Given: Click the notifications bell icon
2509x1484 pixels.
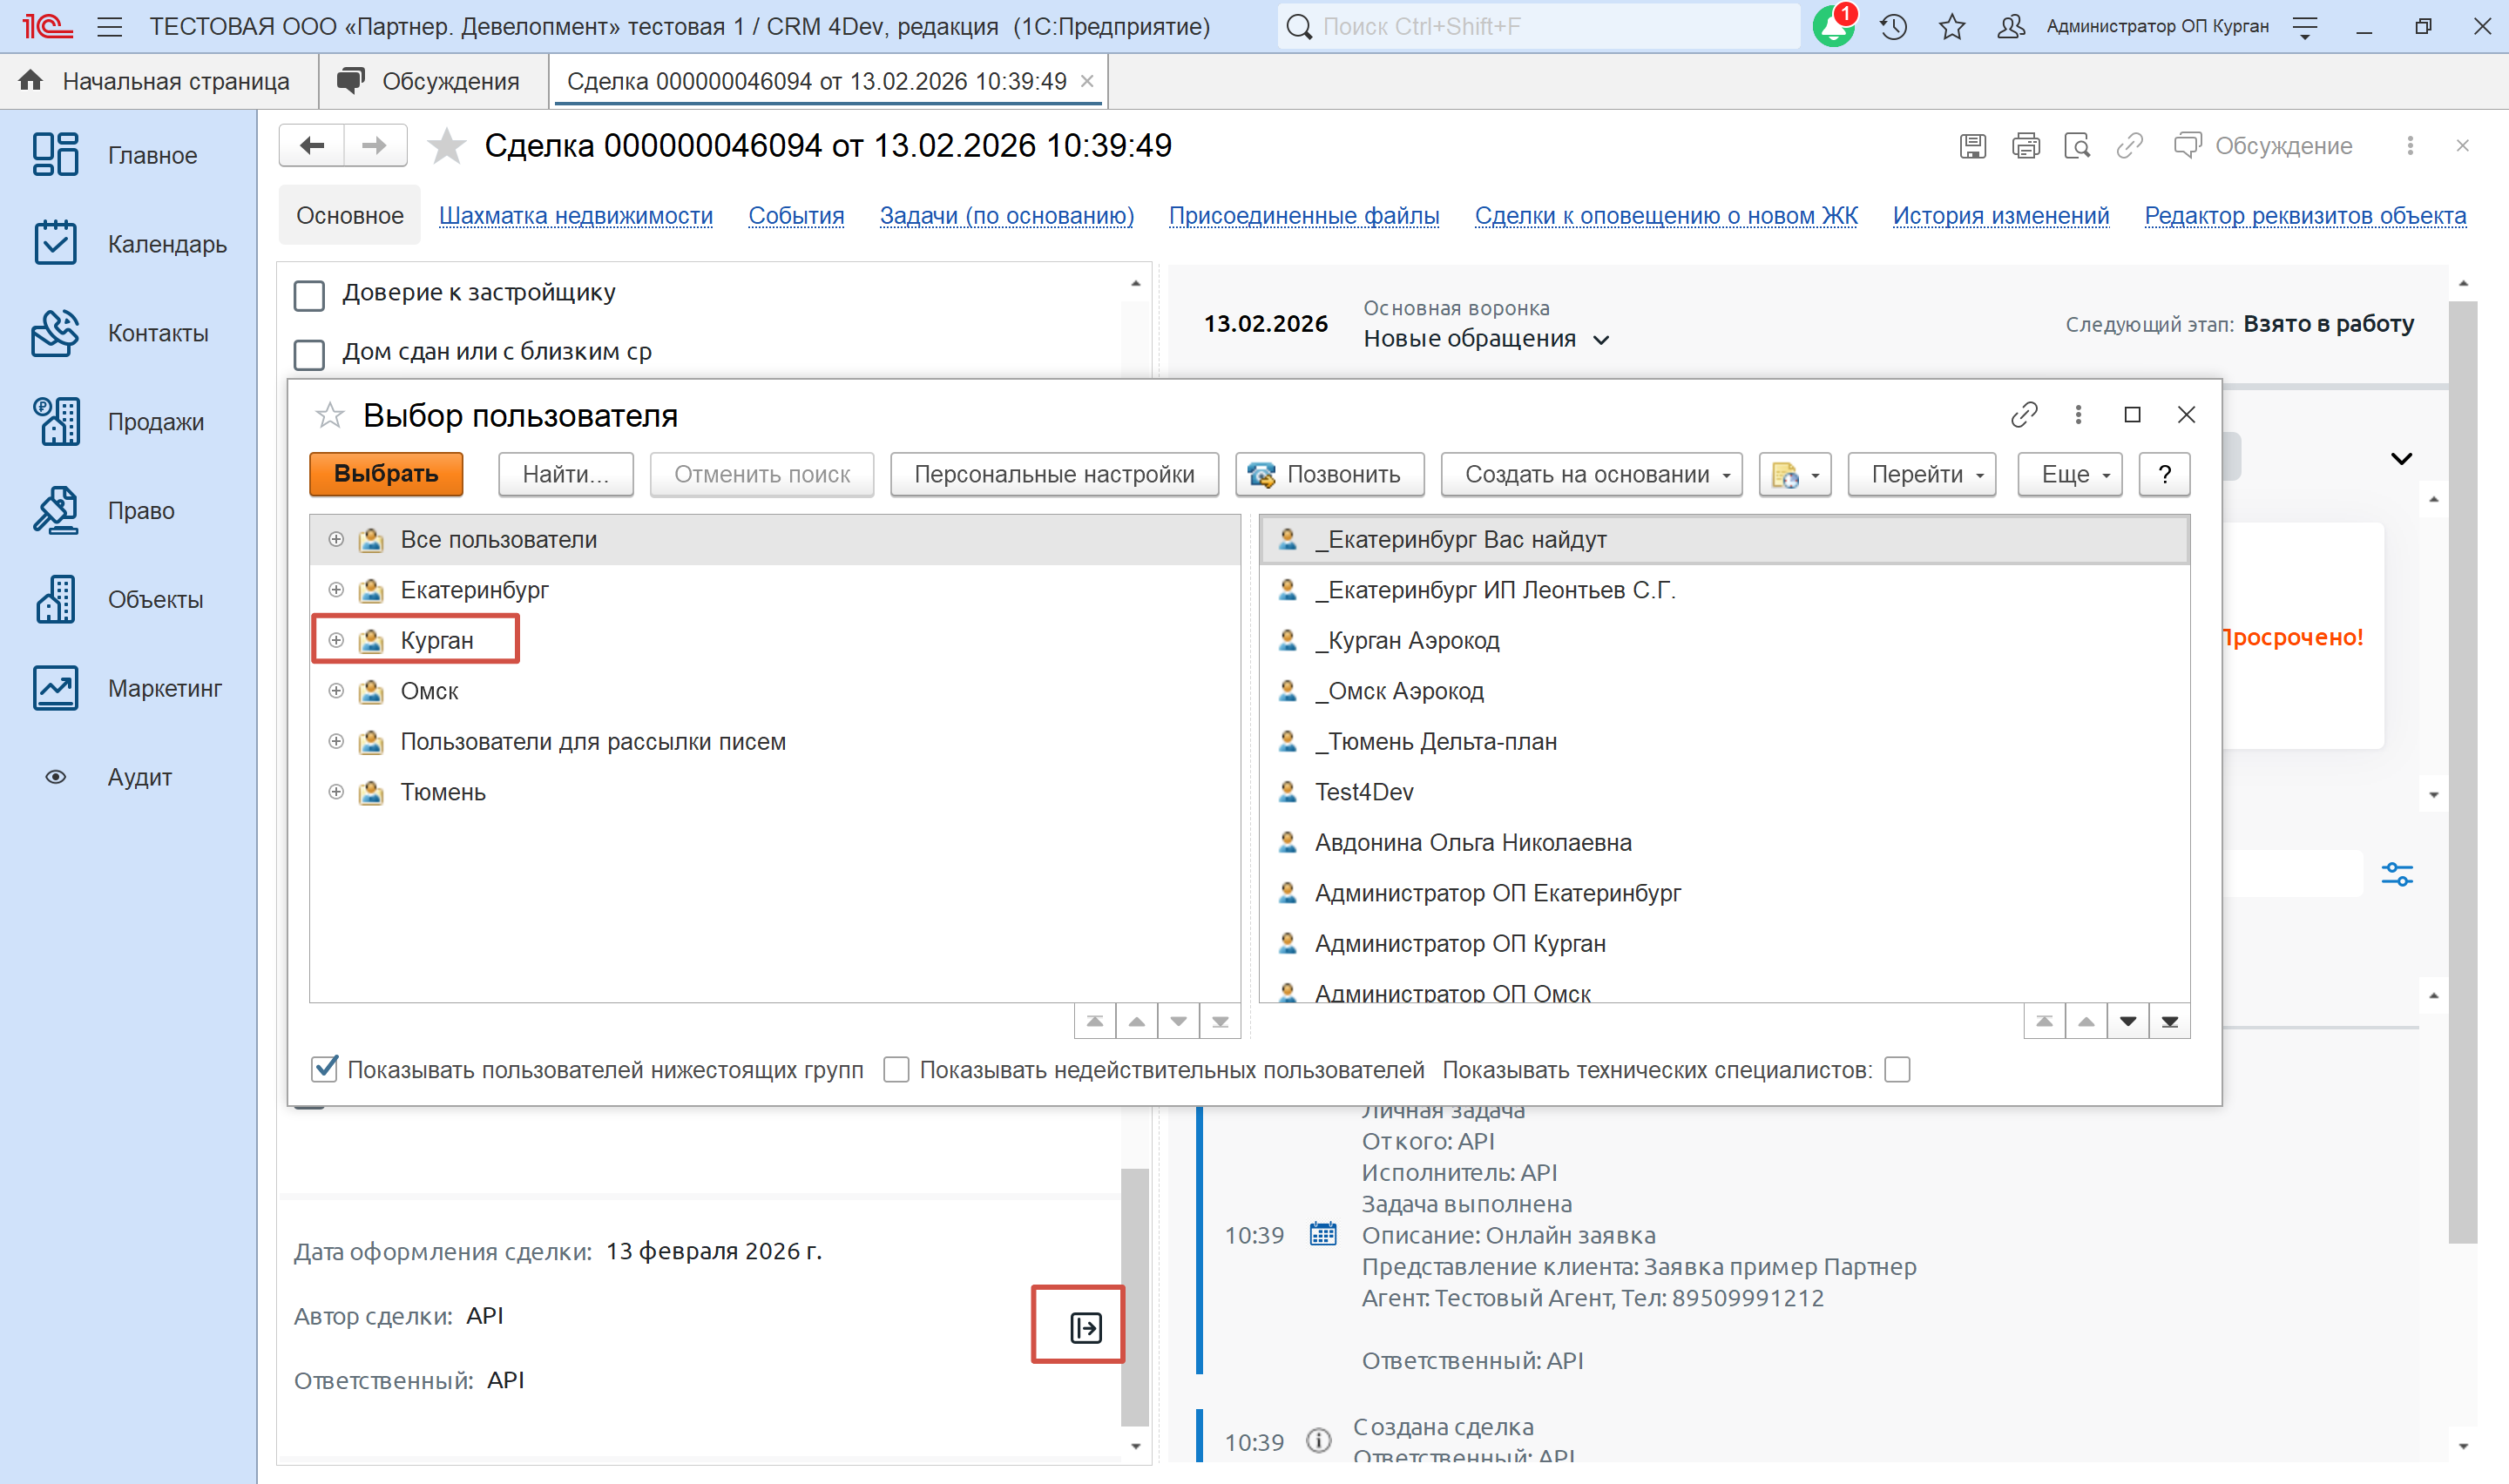Looking at the screenshot, I should [x=1833, y=27].
